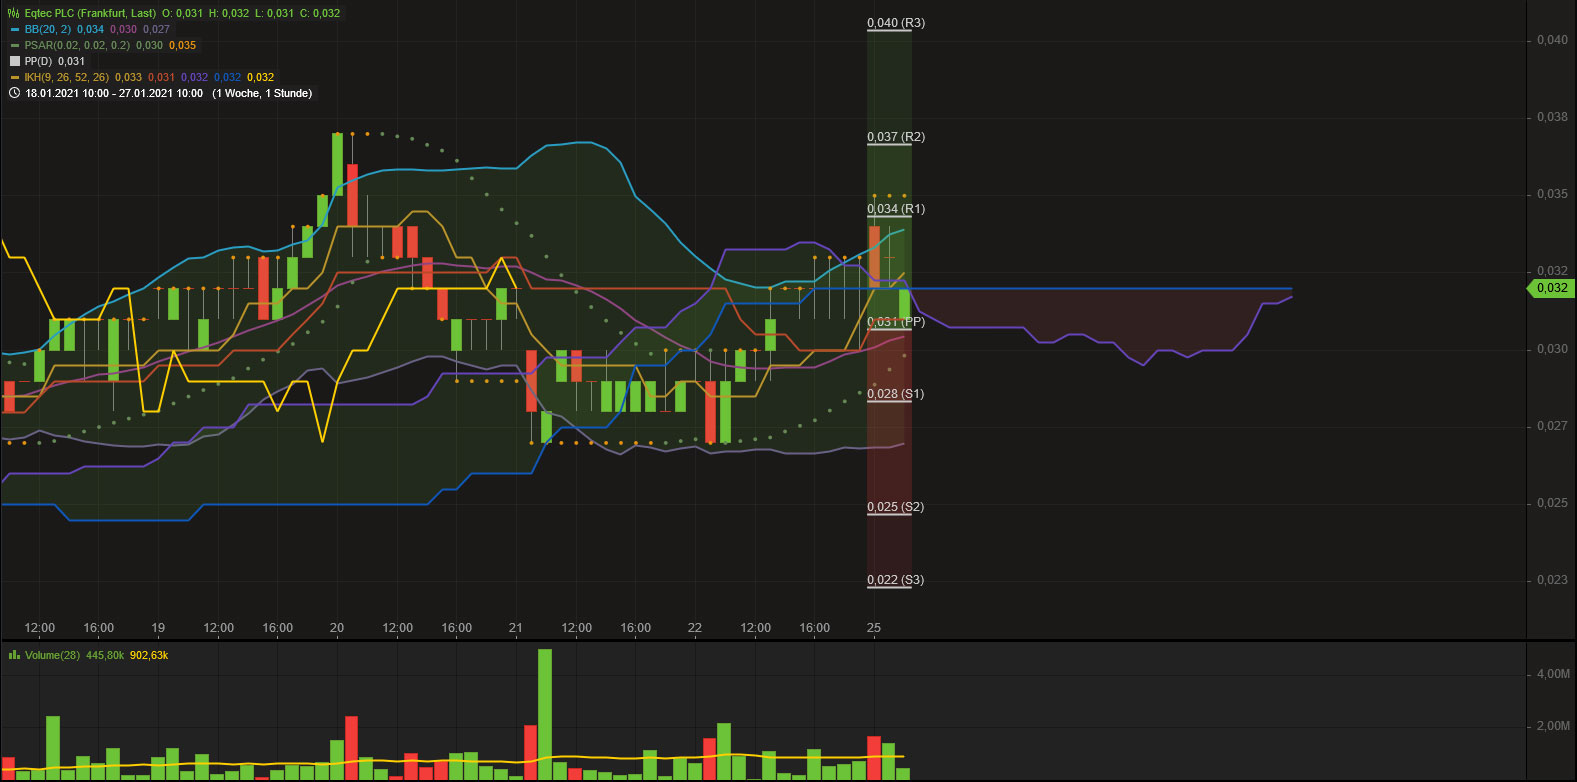The image size is (1577, 782).
Task: Click the Volume bar-chart icon
Action: point(14,655)
